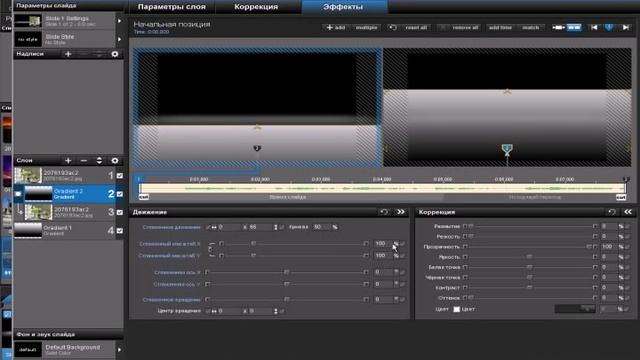The height and width of the screenshot is (360, 640).
Task: Toggle visibility checkbox of Gradient 2 layer
Action: [120, 194]
